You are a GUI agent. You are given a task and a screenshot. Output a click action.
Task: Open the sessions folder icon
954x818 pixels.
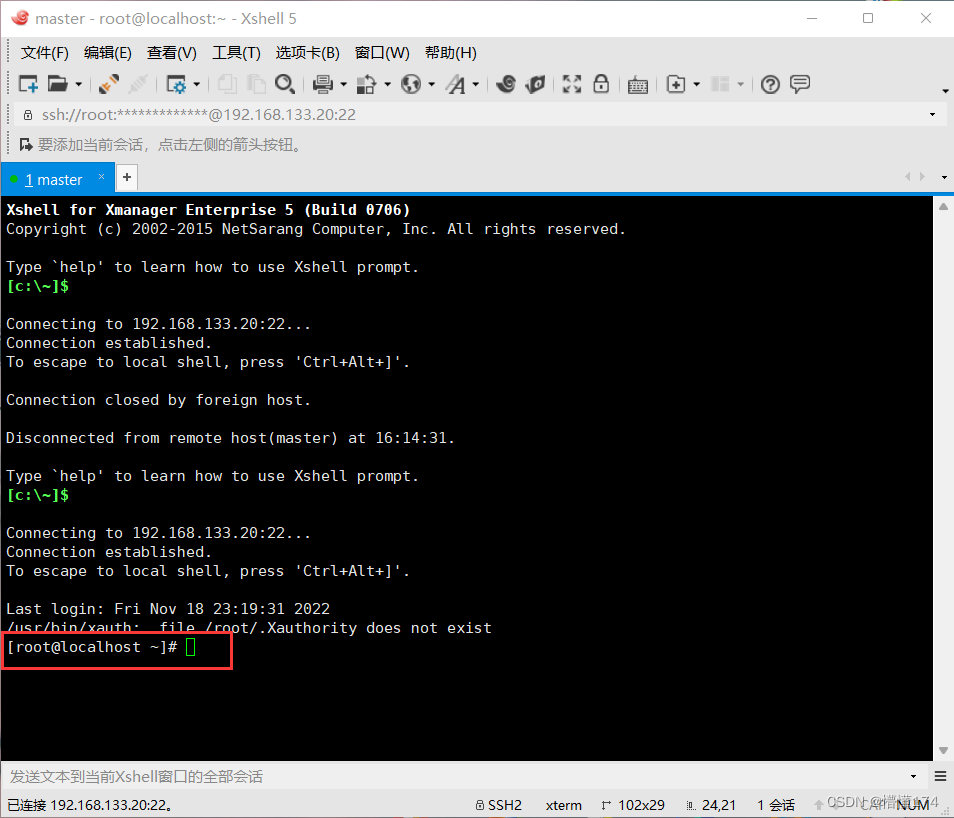[57, 84]
